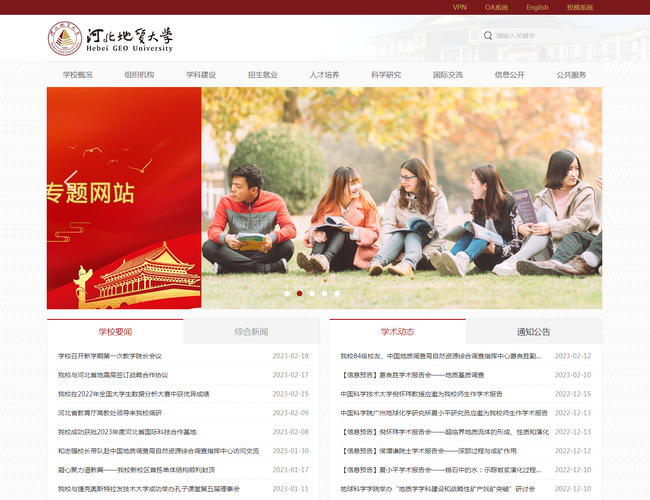Click the 专题网站 red banner image
The height and width of the screenshot is (500, 650).
pos(124,198)
